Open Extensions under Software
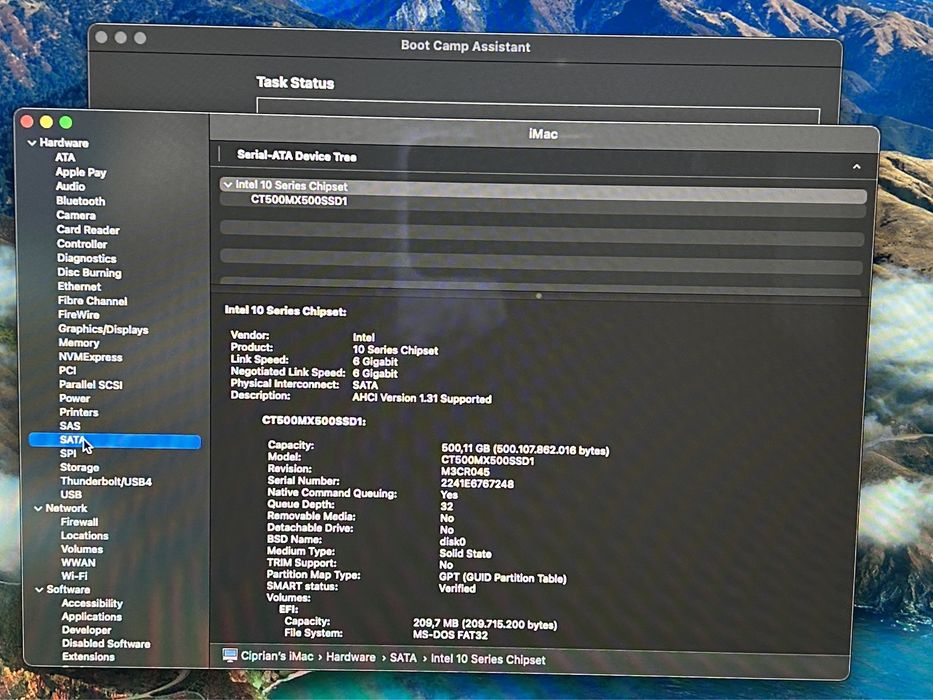The width and height of the screenshot is (933, 700). (88, 657)
